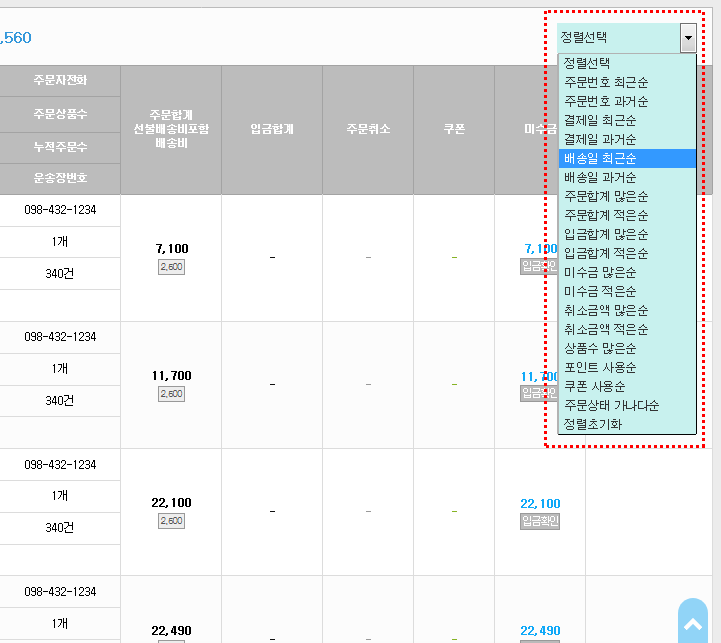Open the blue 22,490 unpaid amount link
This screenshot has width=721, height=643.
(540, 631)
